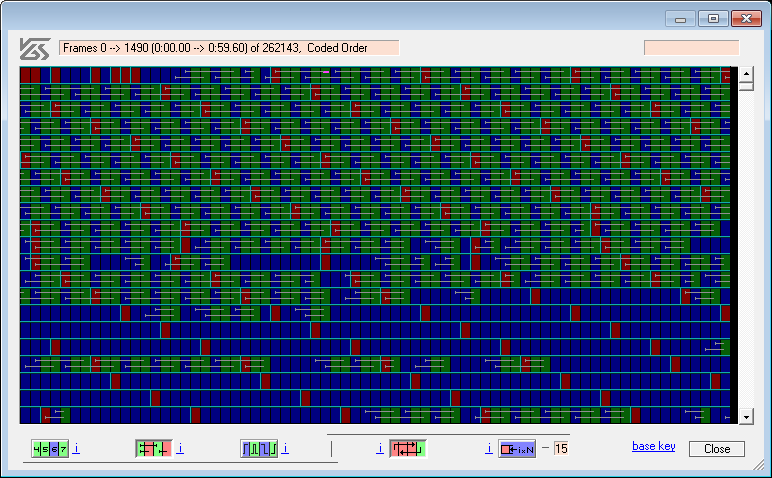
Task: Open info link beside green-red frame-arrows icon
Action: pyautogui.click(x=180, y=449)
